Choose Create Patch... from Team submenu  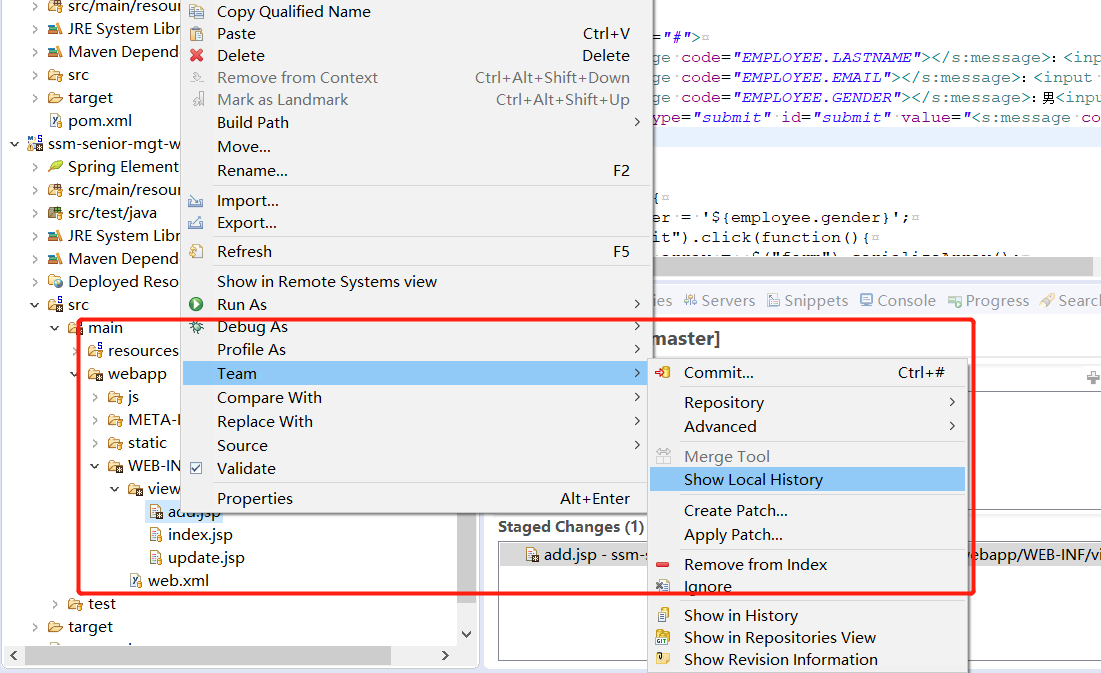pos(735,511)
